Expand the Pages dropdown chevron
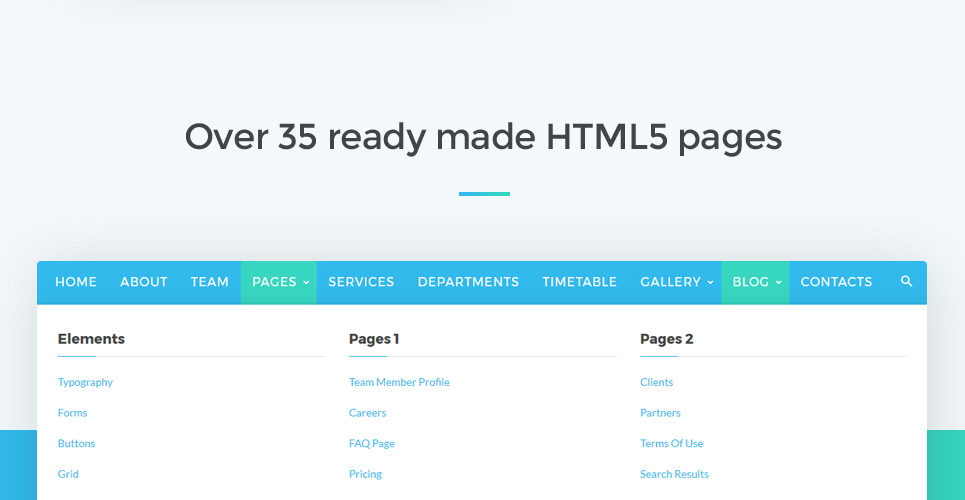Screen dimensions: 965x500 306,283
